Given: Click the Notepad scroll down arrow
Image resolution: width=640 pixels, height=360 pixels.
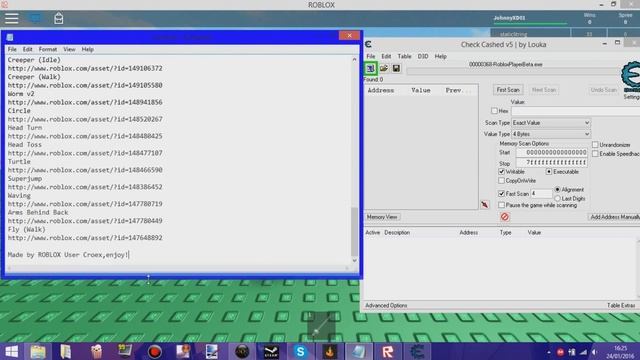Looking at the screenshot, I should click(x=354, y=260).
